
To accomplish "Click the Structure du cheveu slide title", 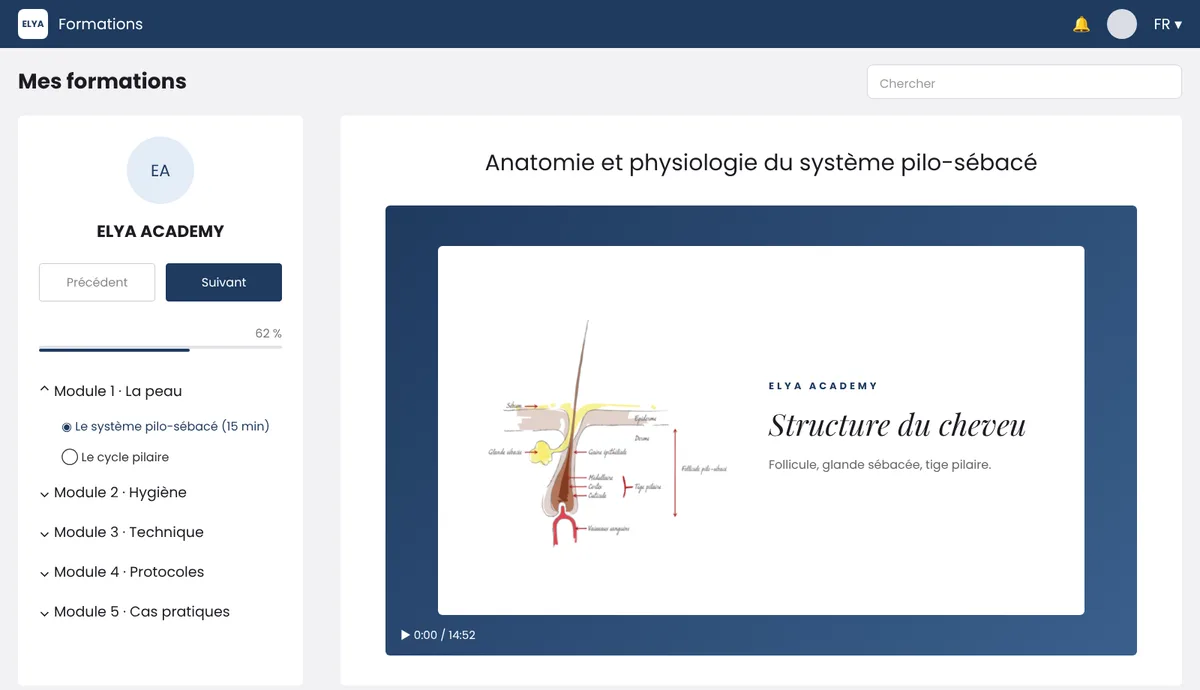I will click(897, 425).
